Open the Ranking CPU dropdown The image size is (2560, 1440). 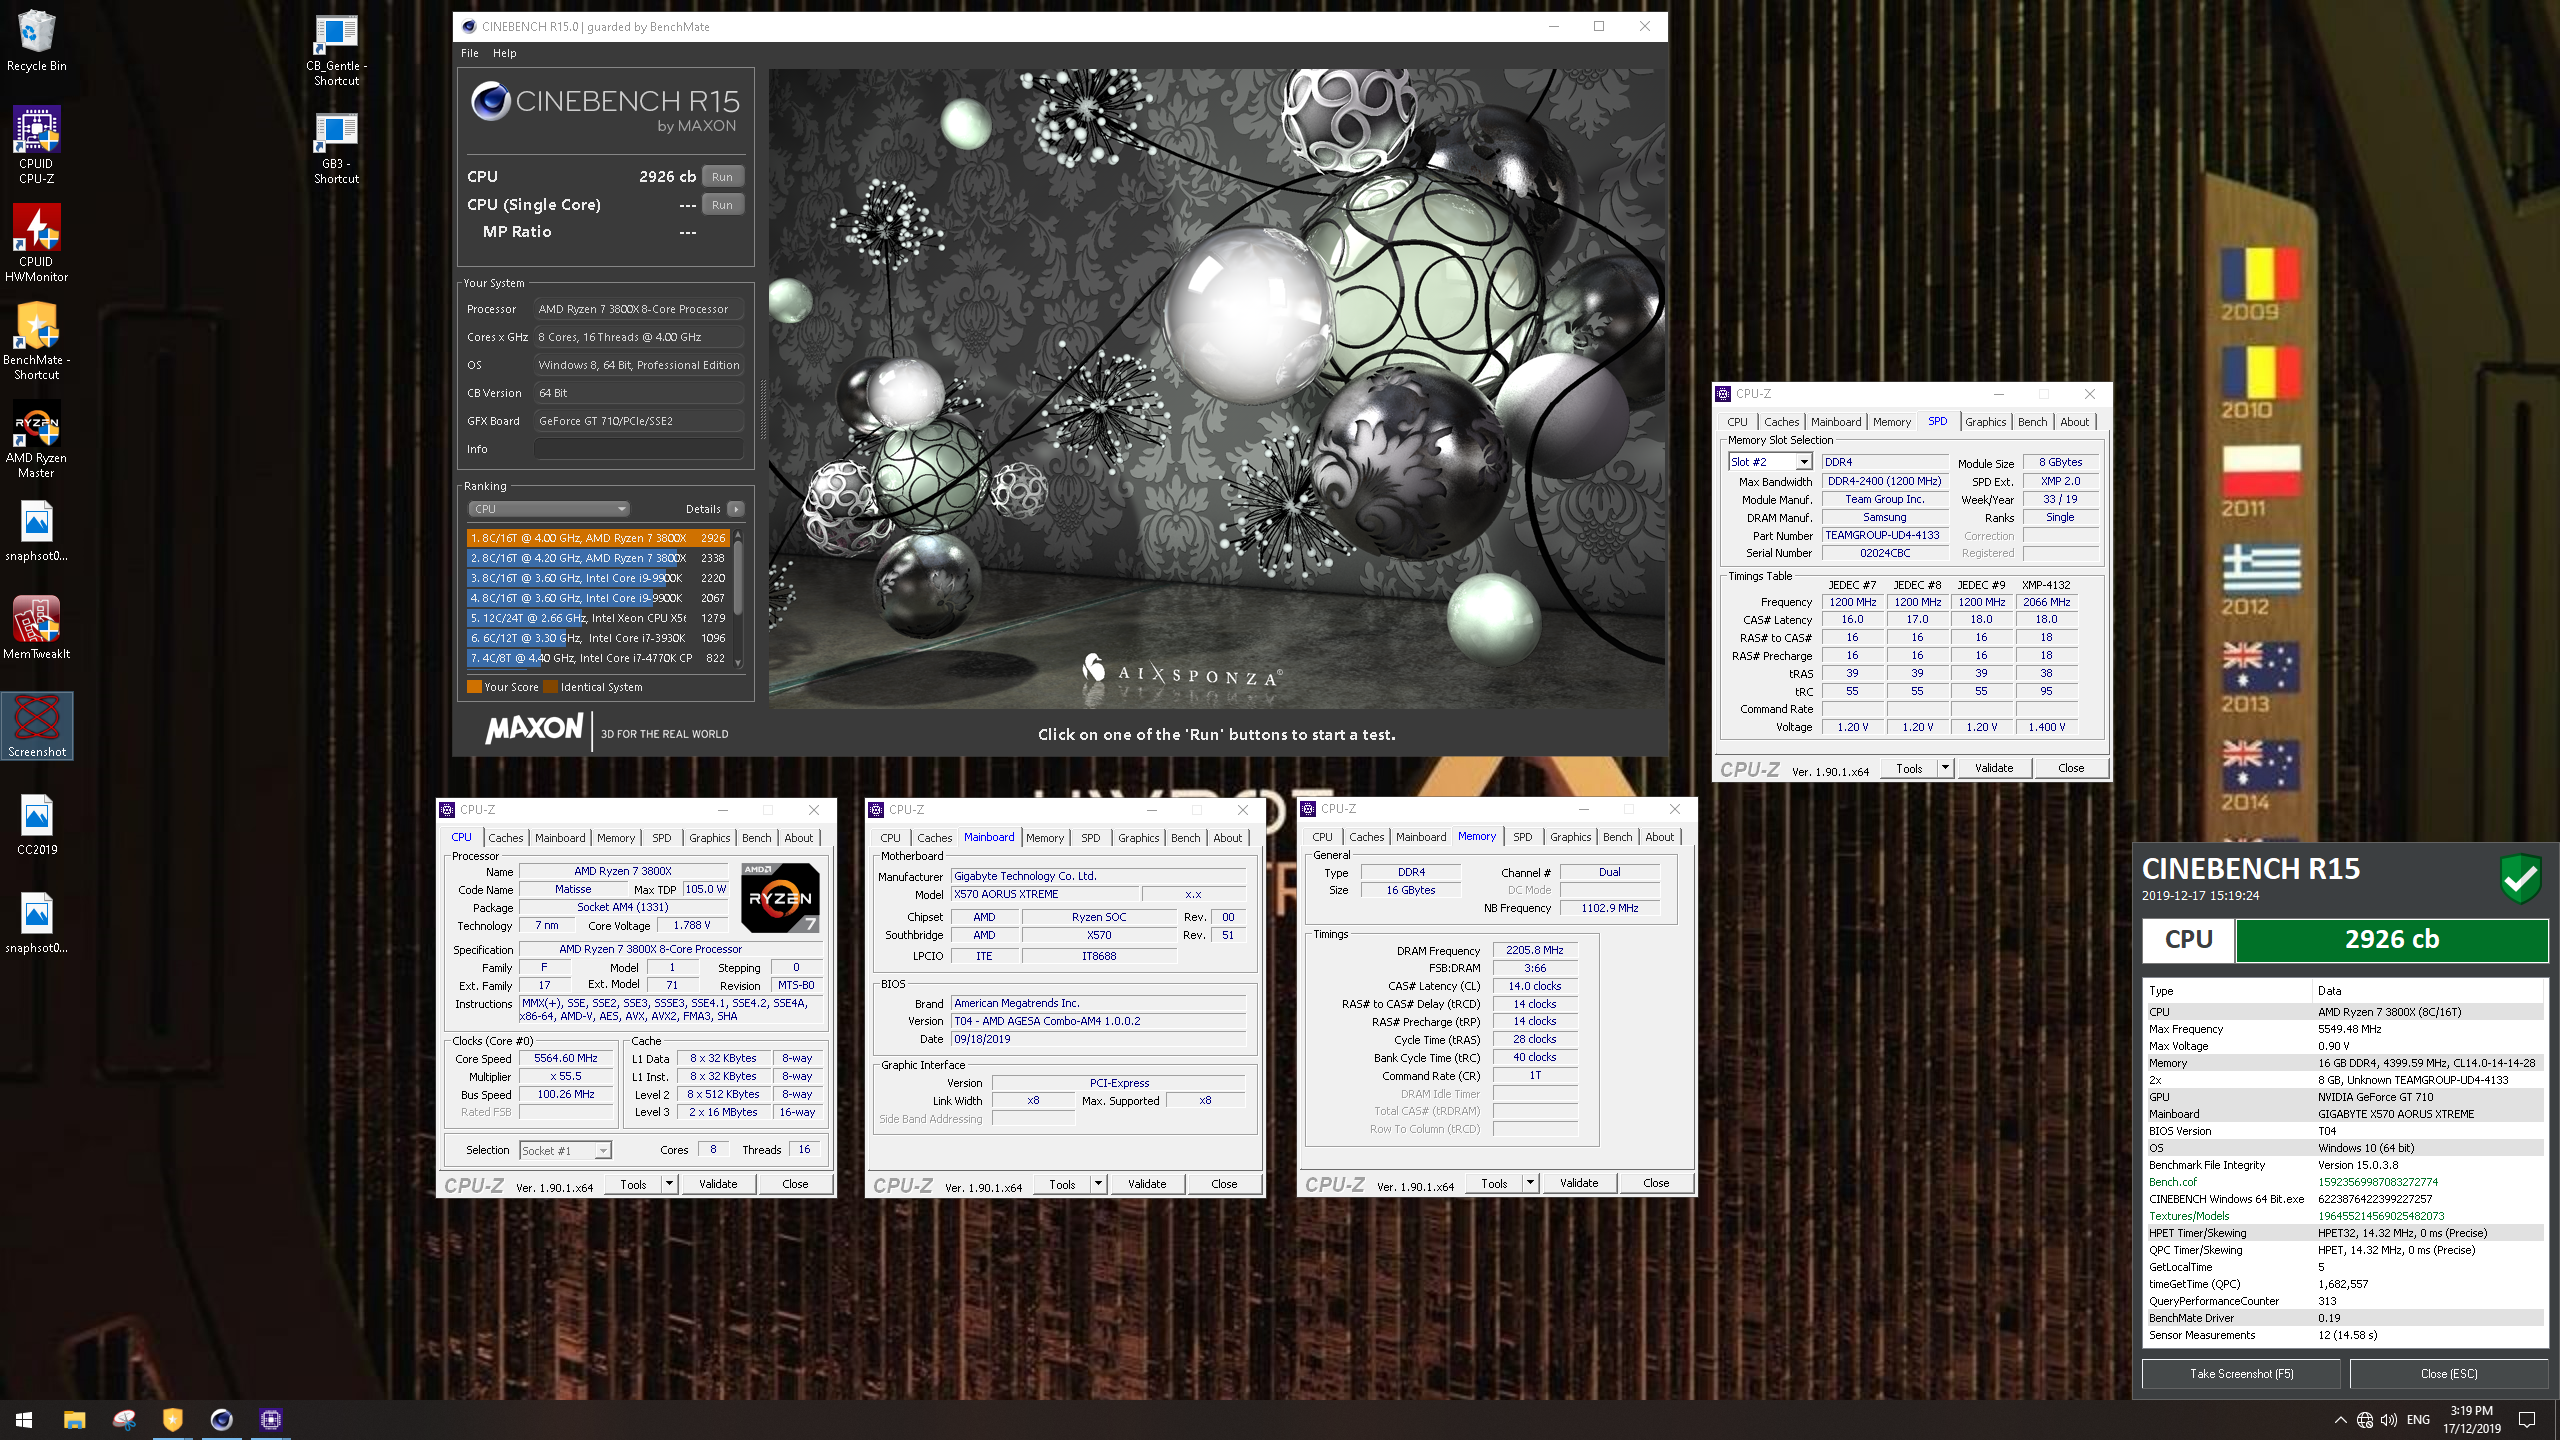pyautogui.click(x=548, y=509)
